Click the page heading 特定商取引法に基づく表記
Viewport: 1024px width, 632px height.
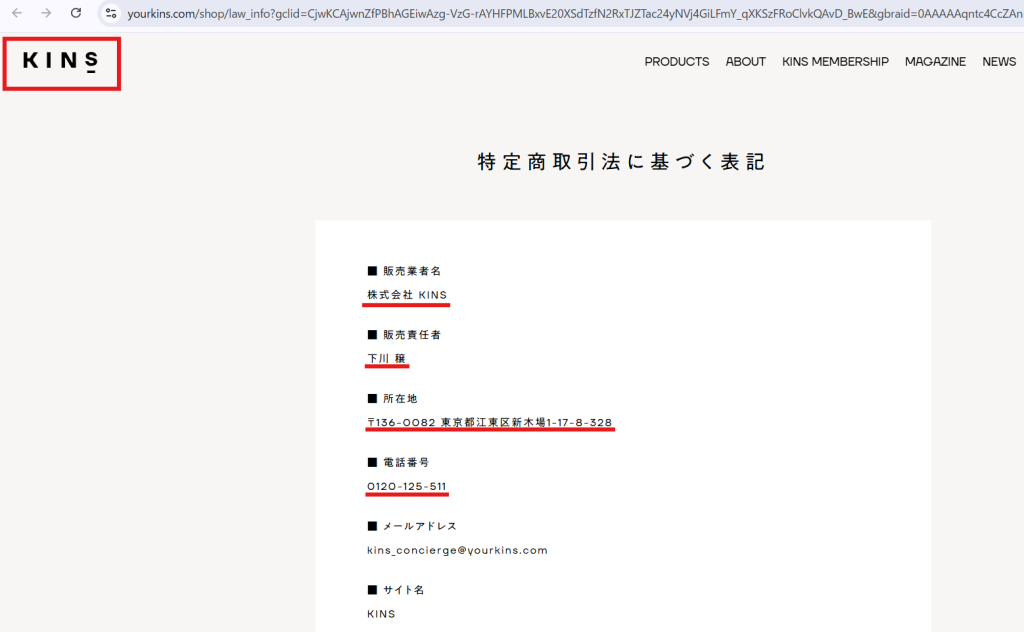click(x=621, y=160)
